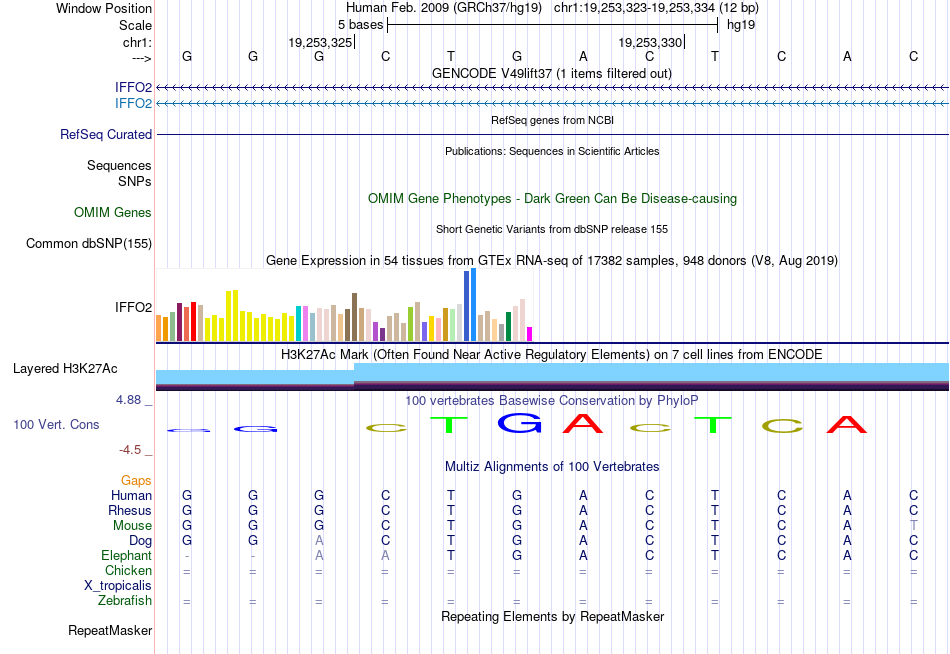Click the H3K27Ac Mark ENCODE track title
Screen dimensions: 950x654
[551, 355]
